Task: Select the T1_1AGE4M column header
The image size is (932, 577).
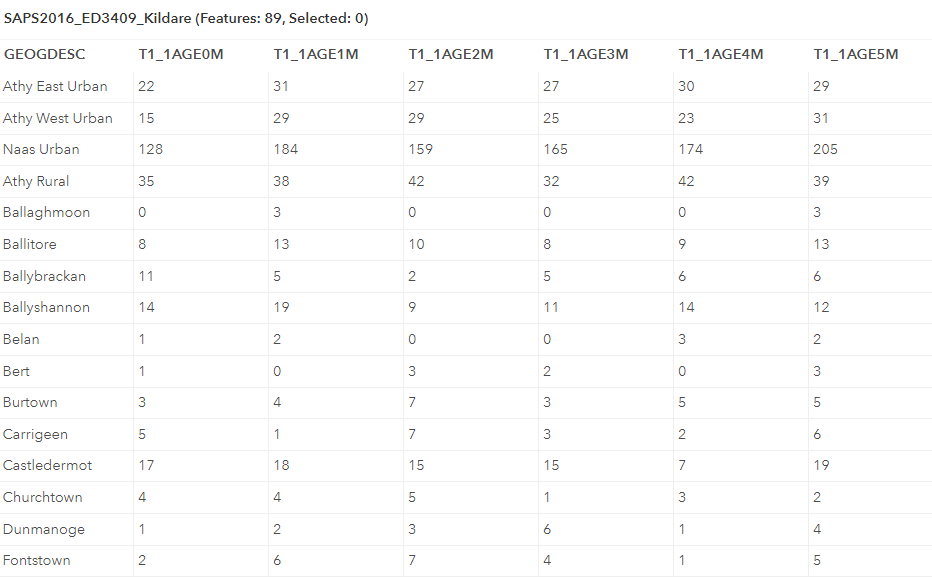Action: (721, 54)
